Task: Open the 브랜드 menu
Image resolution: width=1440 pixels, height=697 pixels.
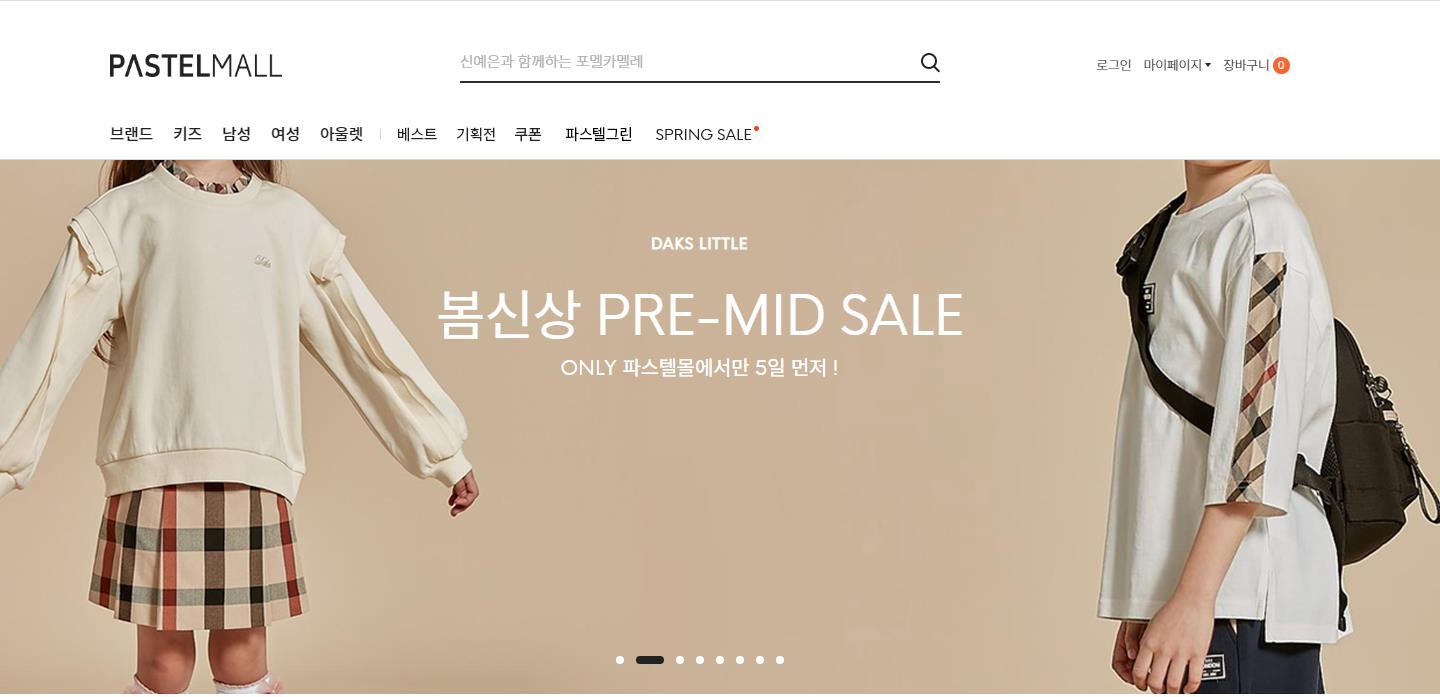Action: pyautogui.click(x=131, y=134)
